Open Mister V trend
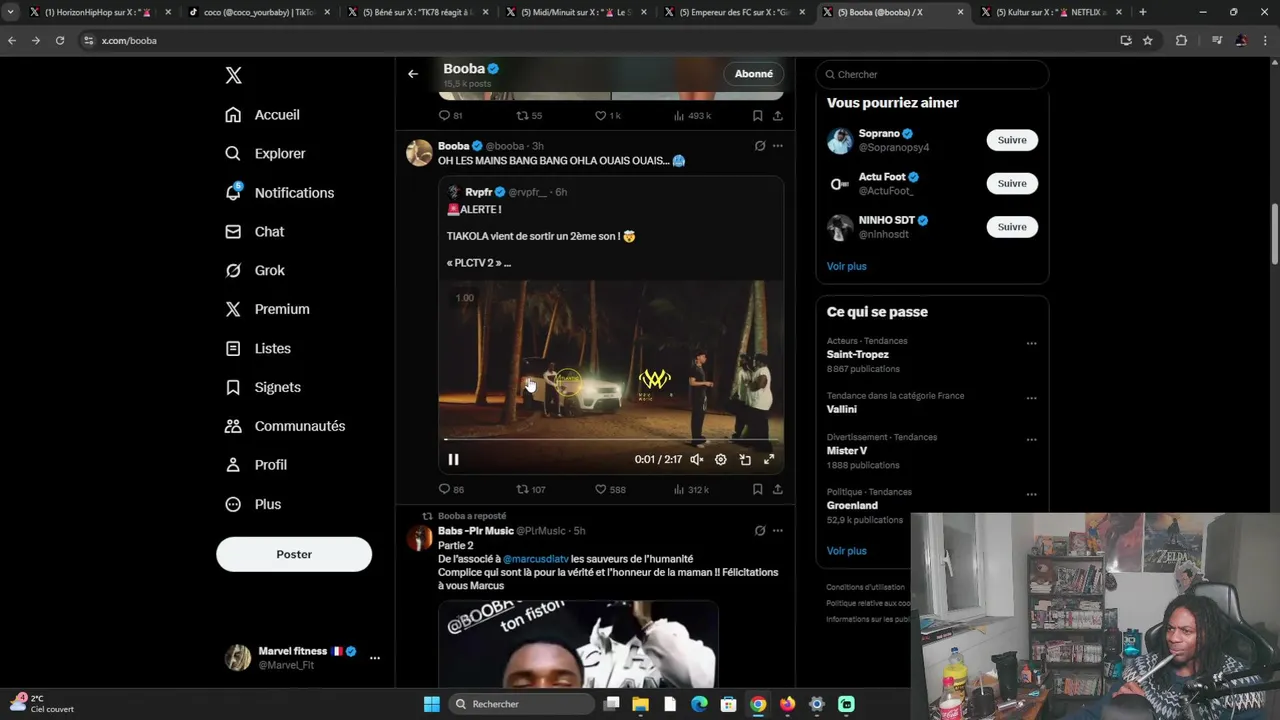The height and width of the screenshot is (720, 1280). [x=846, y=451]
